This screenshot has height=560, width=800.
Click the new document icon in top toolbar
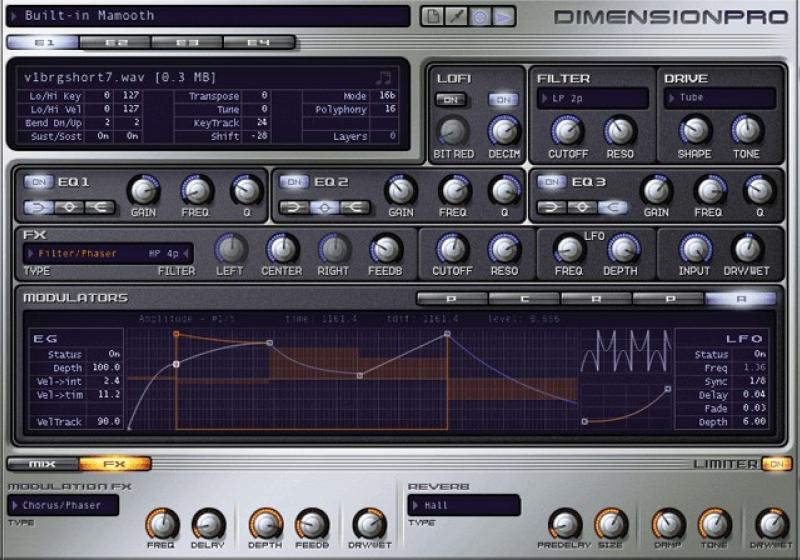pyautogui.click(x=431, y=16)
